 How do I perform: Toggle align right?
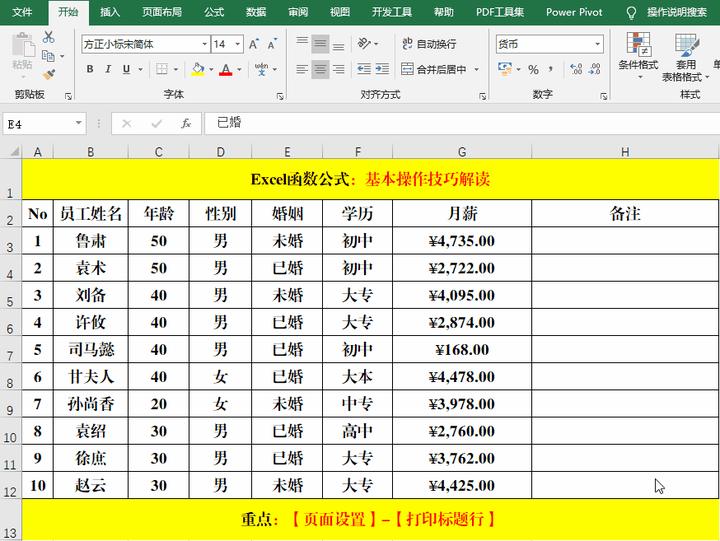point(338,69)
